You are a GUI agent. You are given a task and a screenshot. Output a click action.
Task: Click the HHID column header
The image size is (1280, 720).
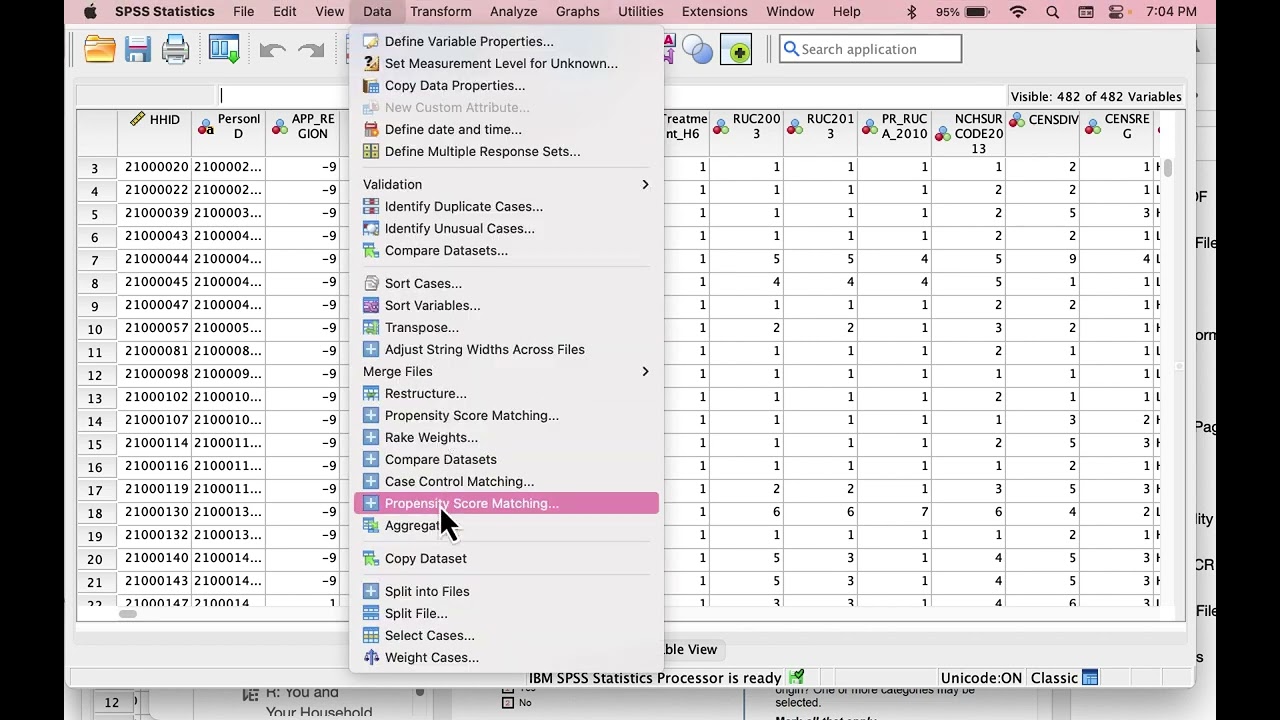(x=155, y=133)
